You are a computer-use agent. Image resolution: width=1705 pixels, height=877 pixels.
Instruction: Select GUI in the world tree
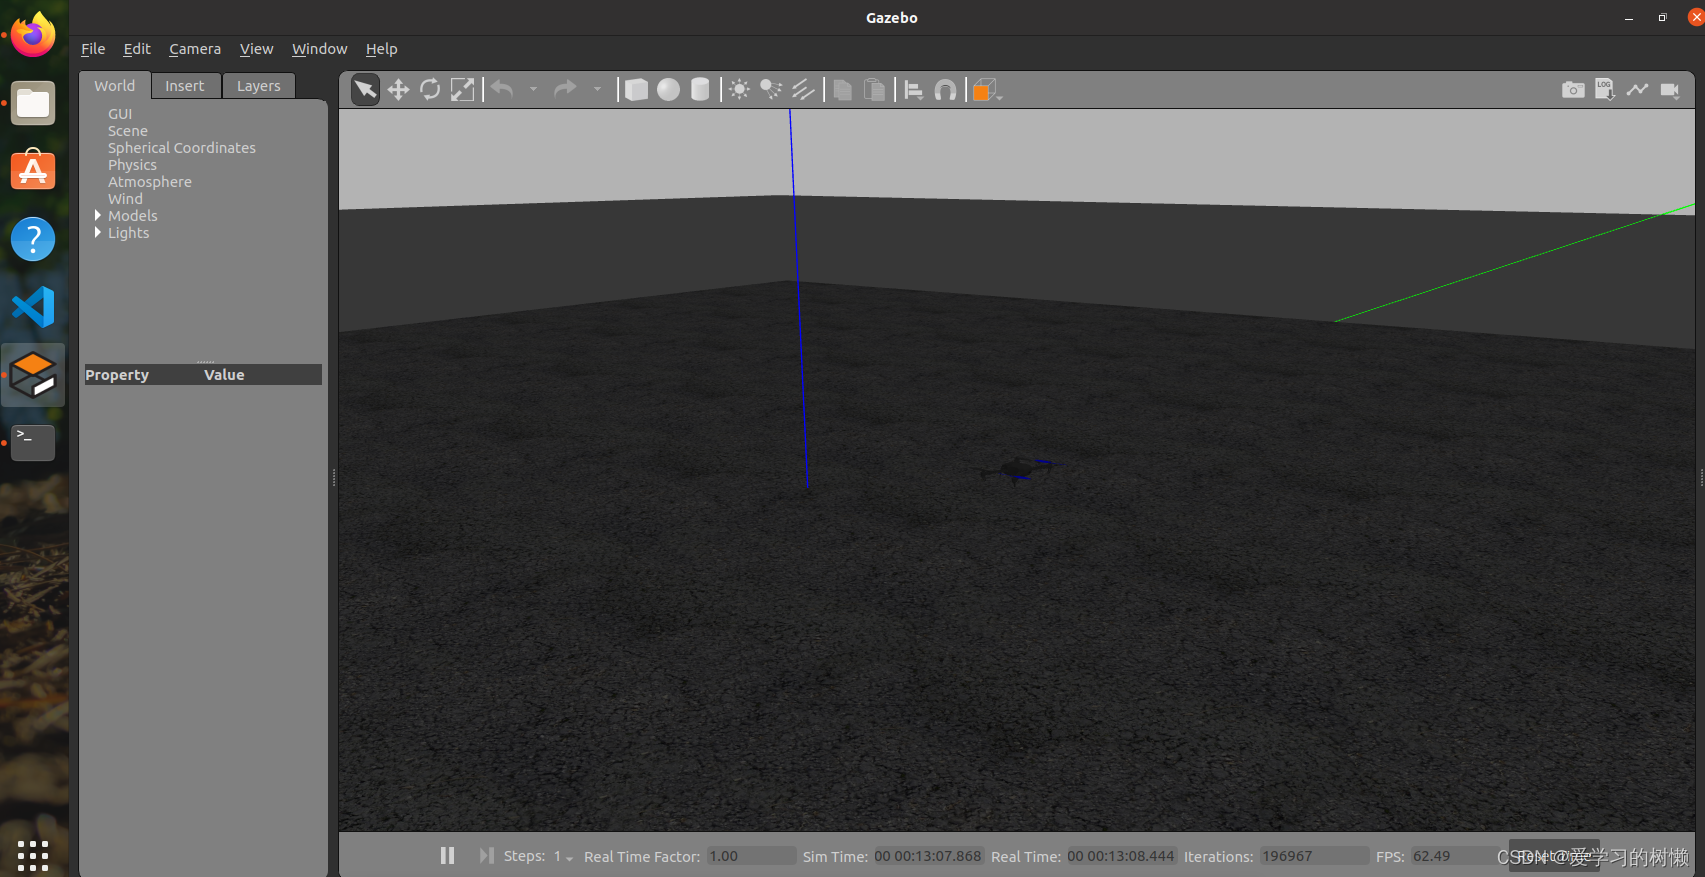tap(120, 114)
